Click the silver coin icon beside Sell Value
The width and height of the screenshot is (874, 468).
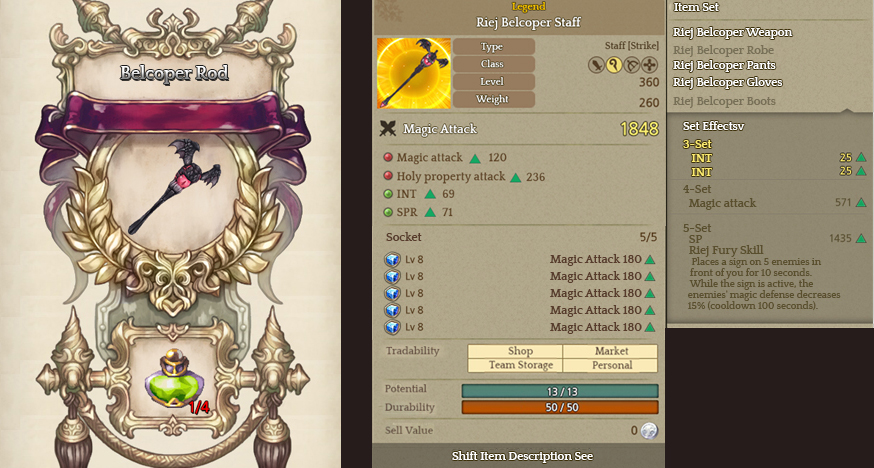coord(649,431)
